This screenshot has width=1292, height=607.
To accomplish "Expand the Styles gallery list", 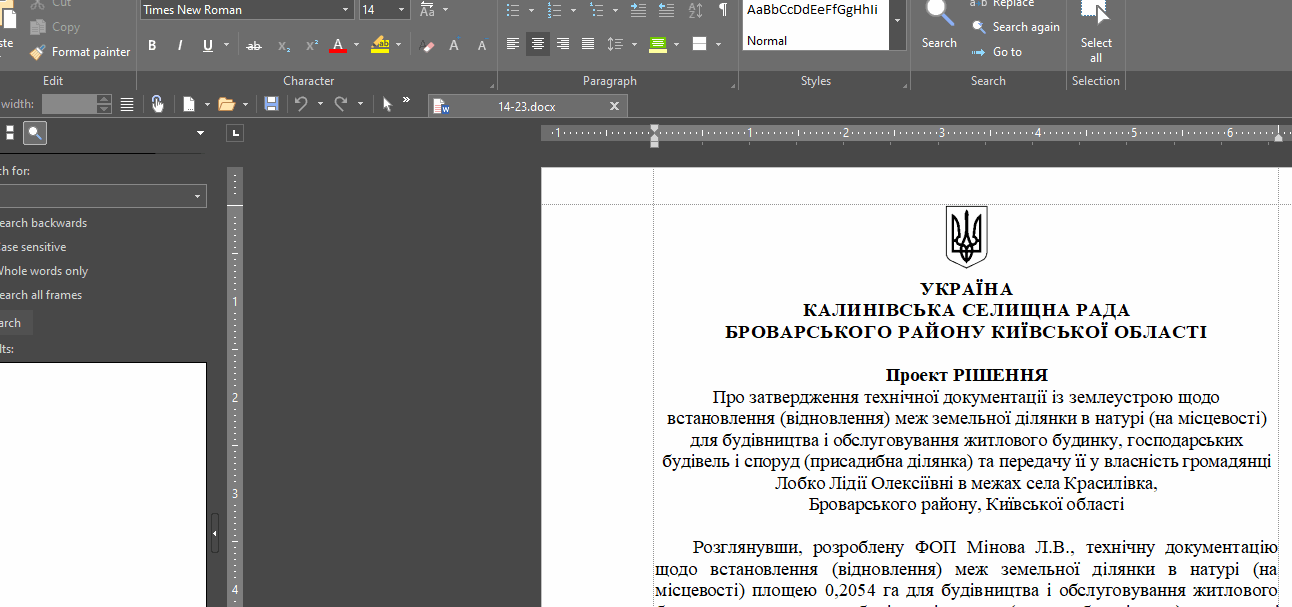I will pyautogui.click(x=897, y=21).
